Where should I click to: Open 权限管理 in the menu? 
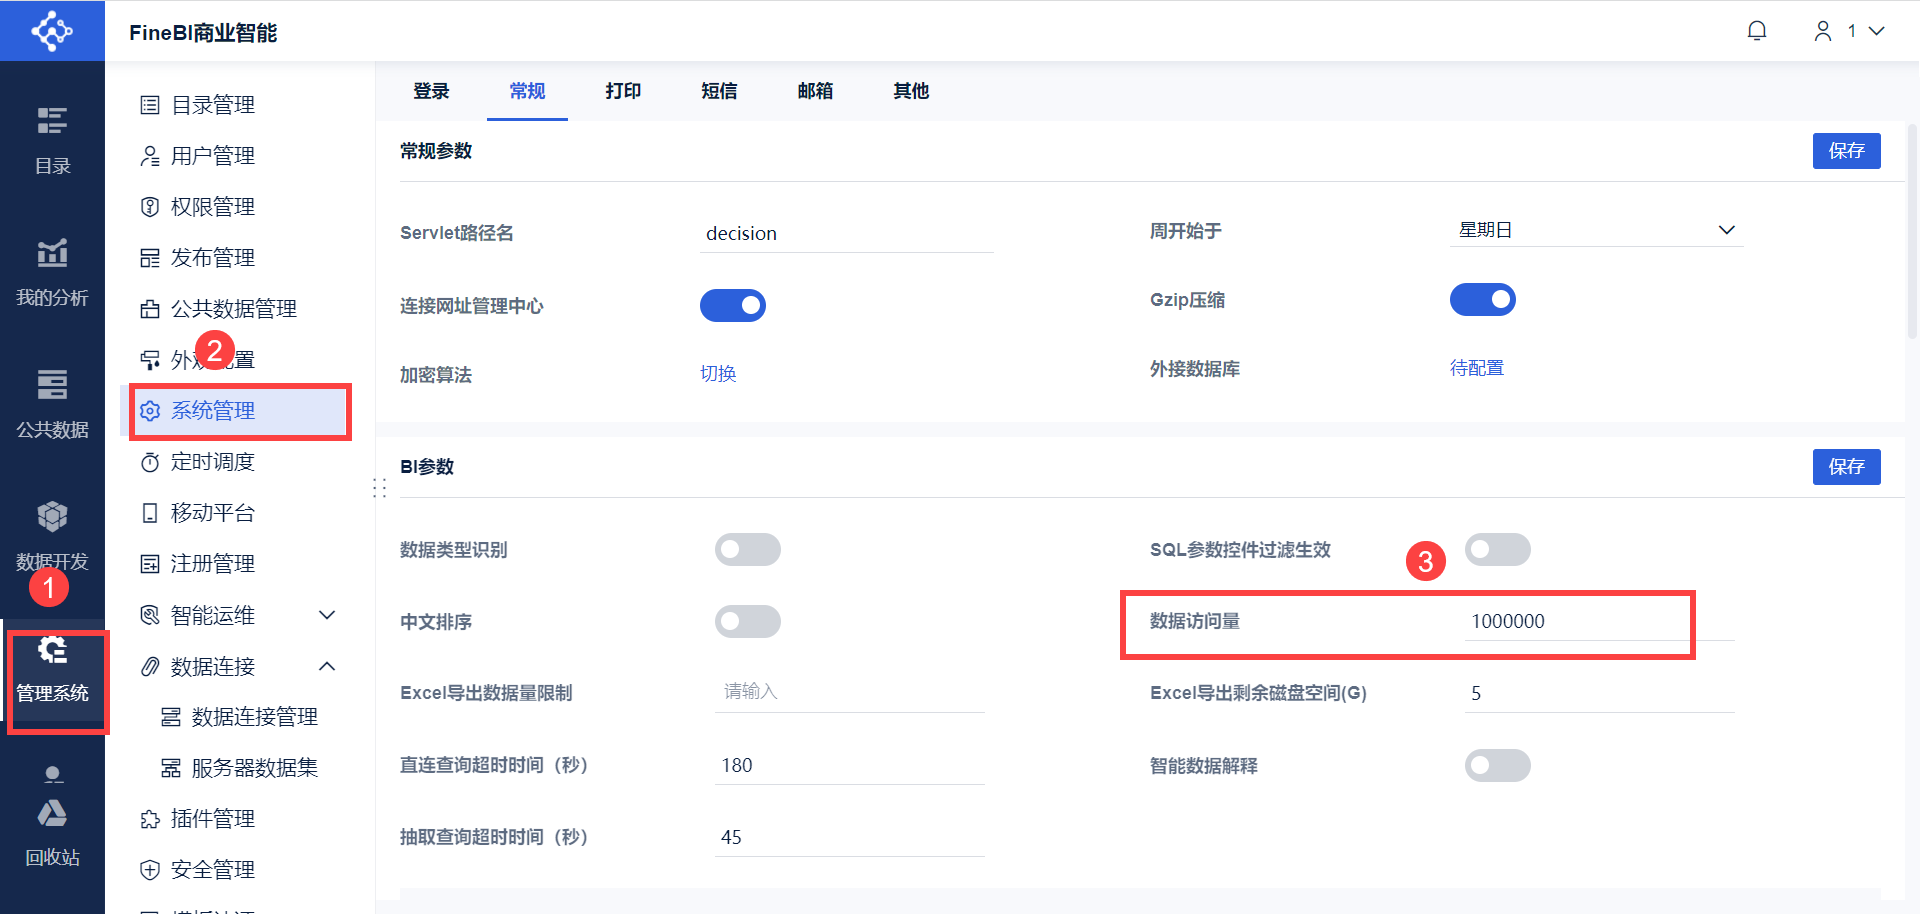click(213, 207)
